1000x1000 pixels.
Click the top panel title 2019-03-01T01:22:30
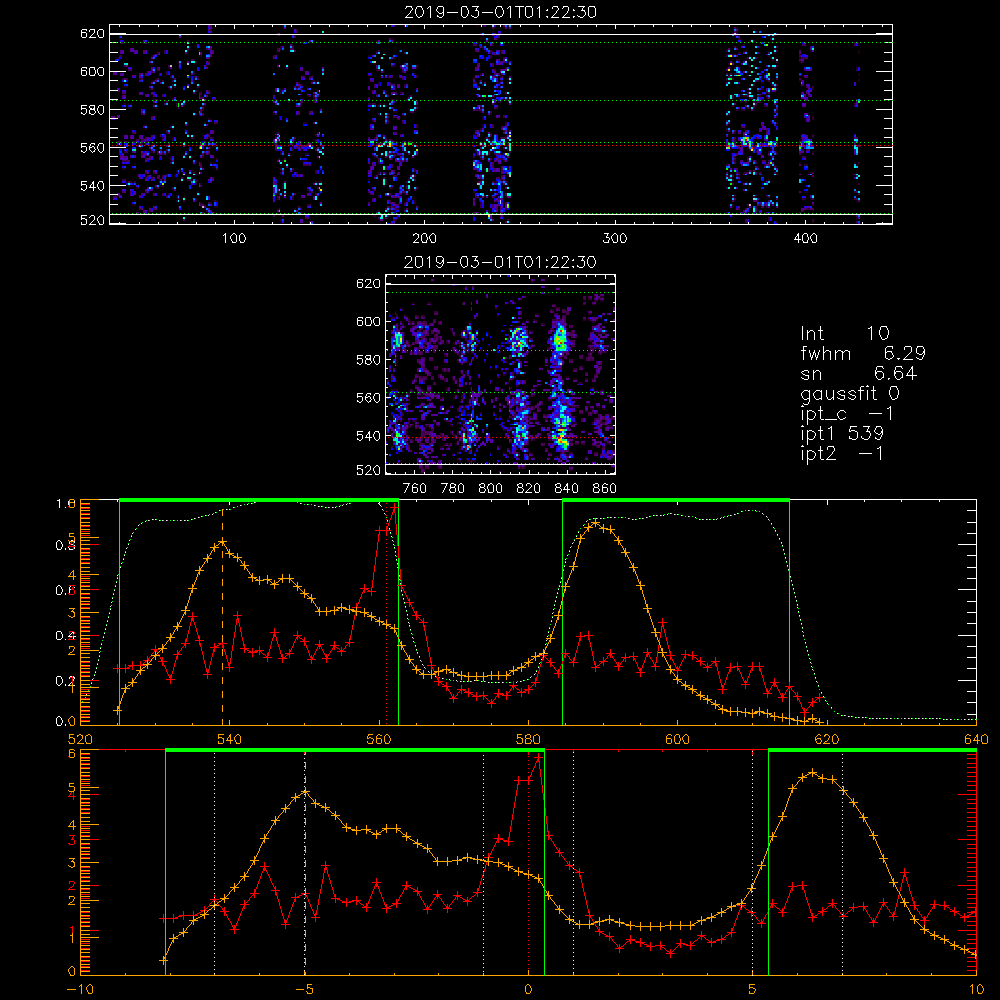click(x=501, y=12)
